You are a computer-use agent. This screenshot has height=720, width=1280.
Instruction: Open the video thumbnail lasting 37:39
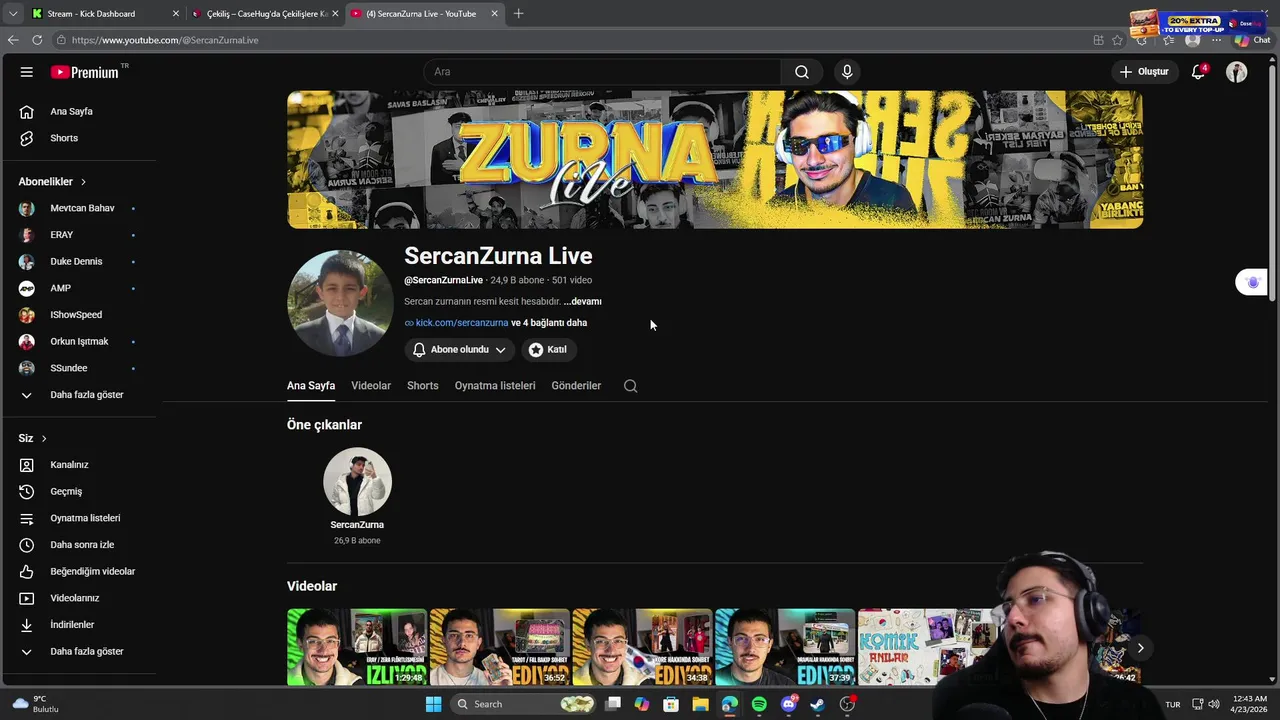[785, 647]
